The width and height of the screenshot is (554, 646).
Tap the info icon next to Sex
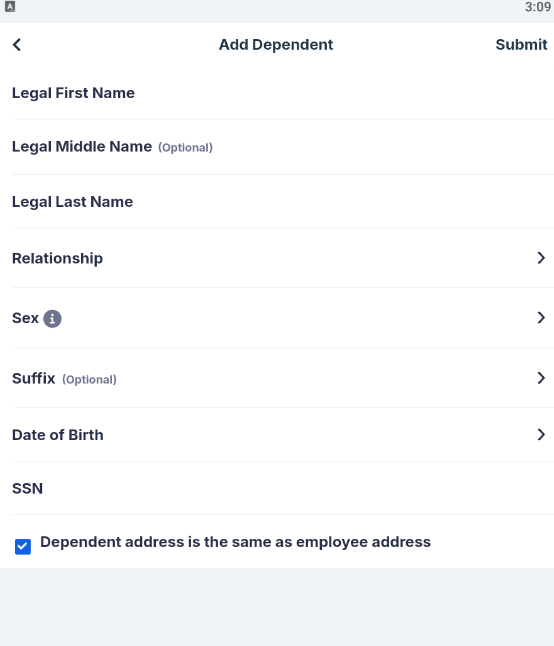click(52, 318)
